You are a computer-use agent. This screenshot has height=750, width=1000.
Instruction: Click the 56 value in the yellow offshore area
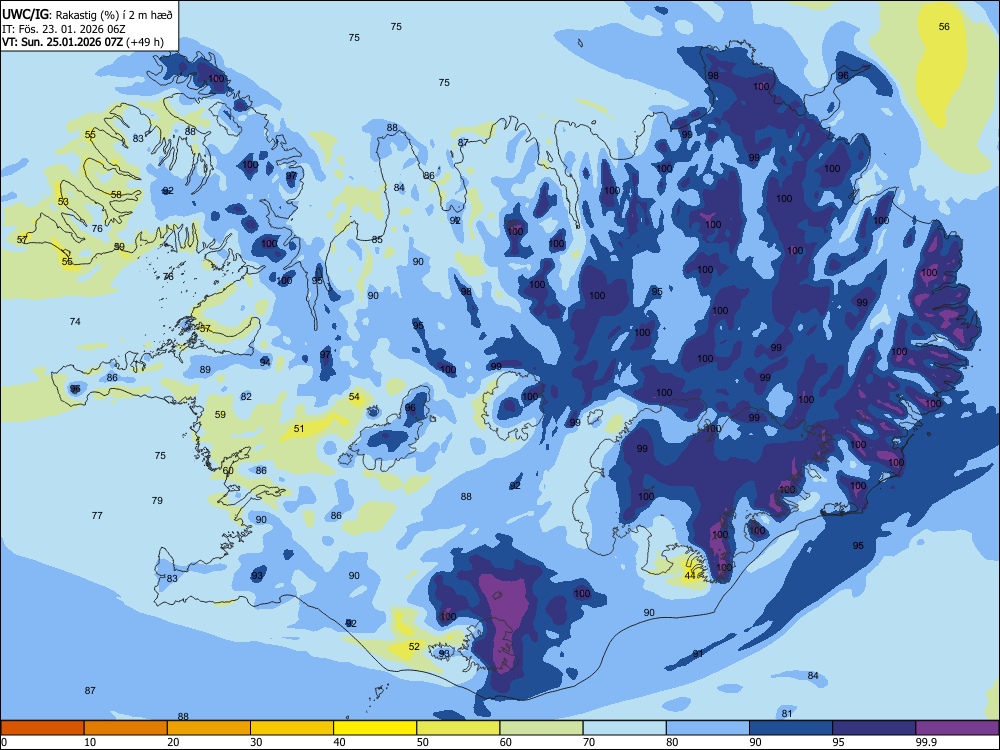coord(944,27)
